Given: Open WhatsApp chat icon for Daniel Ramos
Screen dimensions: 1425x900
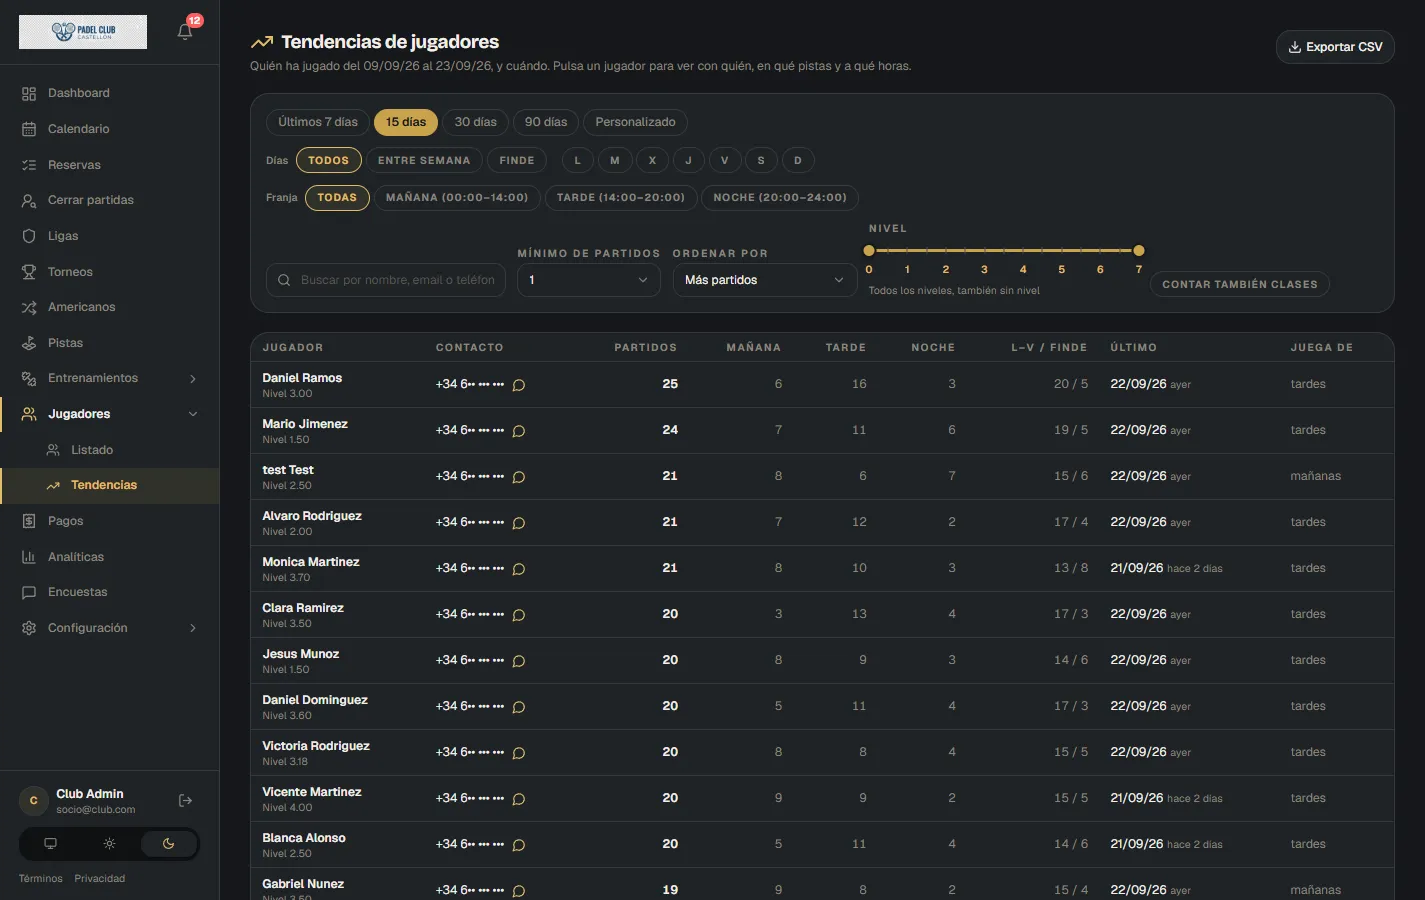Looking at the screenshot, I should point(519,385).
